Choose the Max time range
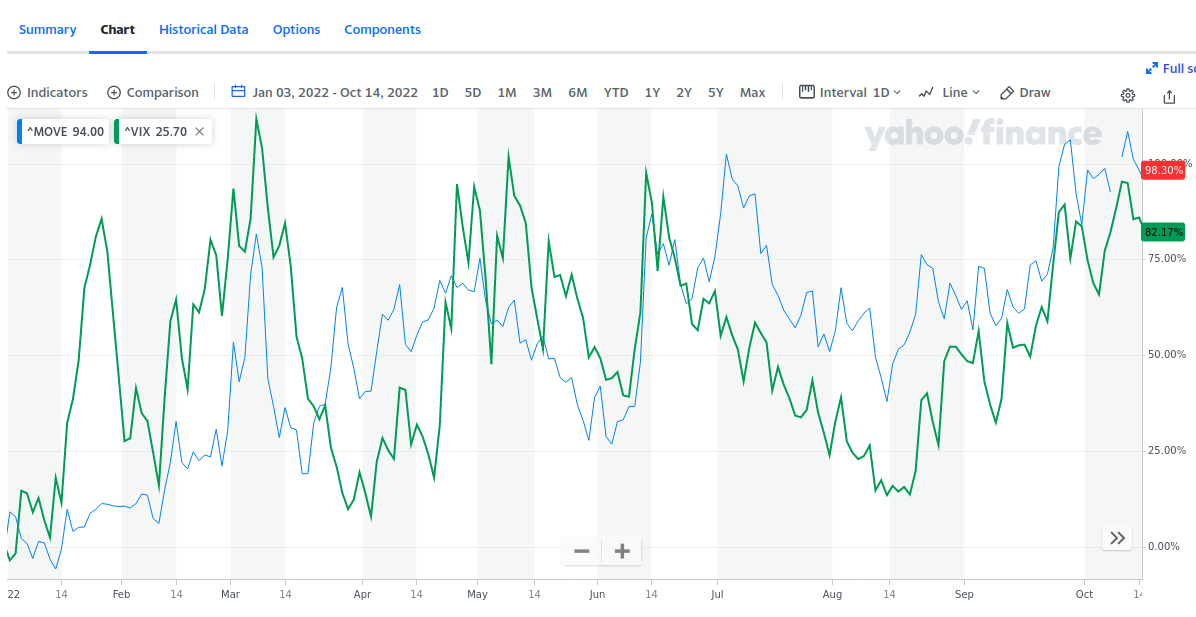The height and width of the screenshot is (617, 1196). tap(752, 92)
